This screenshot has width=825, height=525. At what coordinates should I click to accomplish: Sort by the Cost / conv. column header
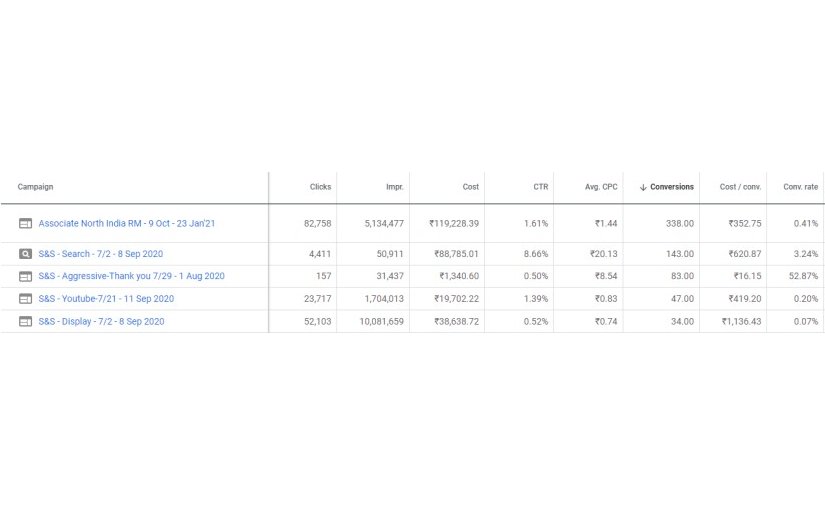(x=740, y=187)
